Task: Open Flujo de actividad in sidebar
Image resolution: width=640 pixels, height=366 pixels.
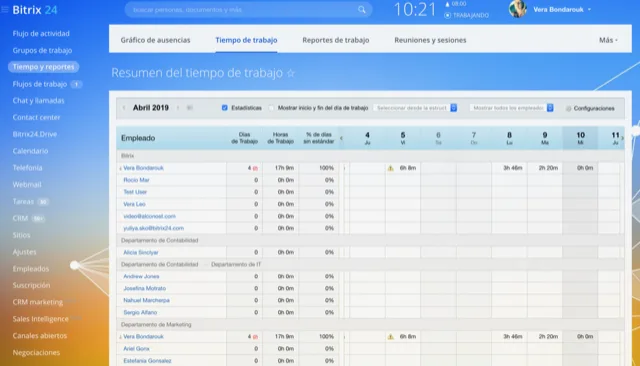Action: pos(41,33)
